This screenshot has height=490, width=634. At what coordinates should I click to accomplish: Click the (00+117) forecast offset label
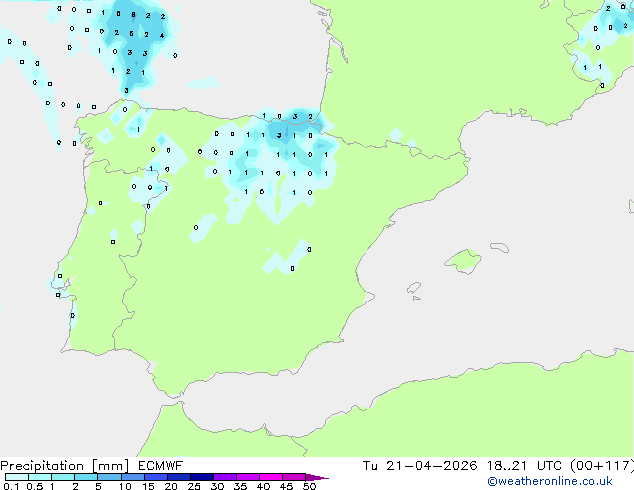pos(603,465)
